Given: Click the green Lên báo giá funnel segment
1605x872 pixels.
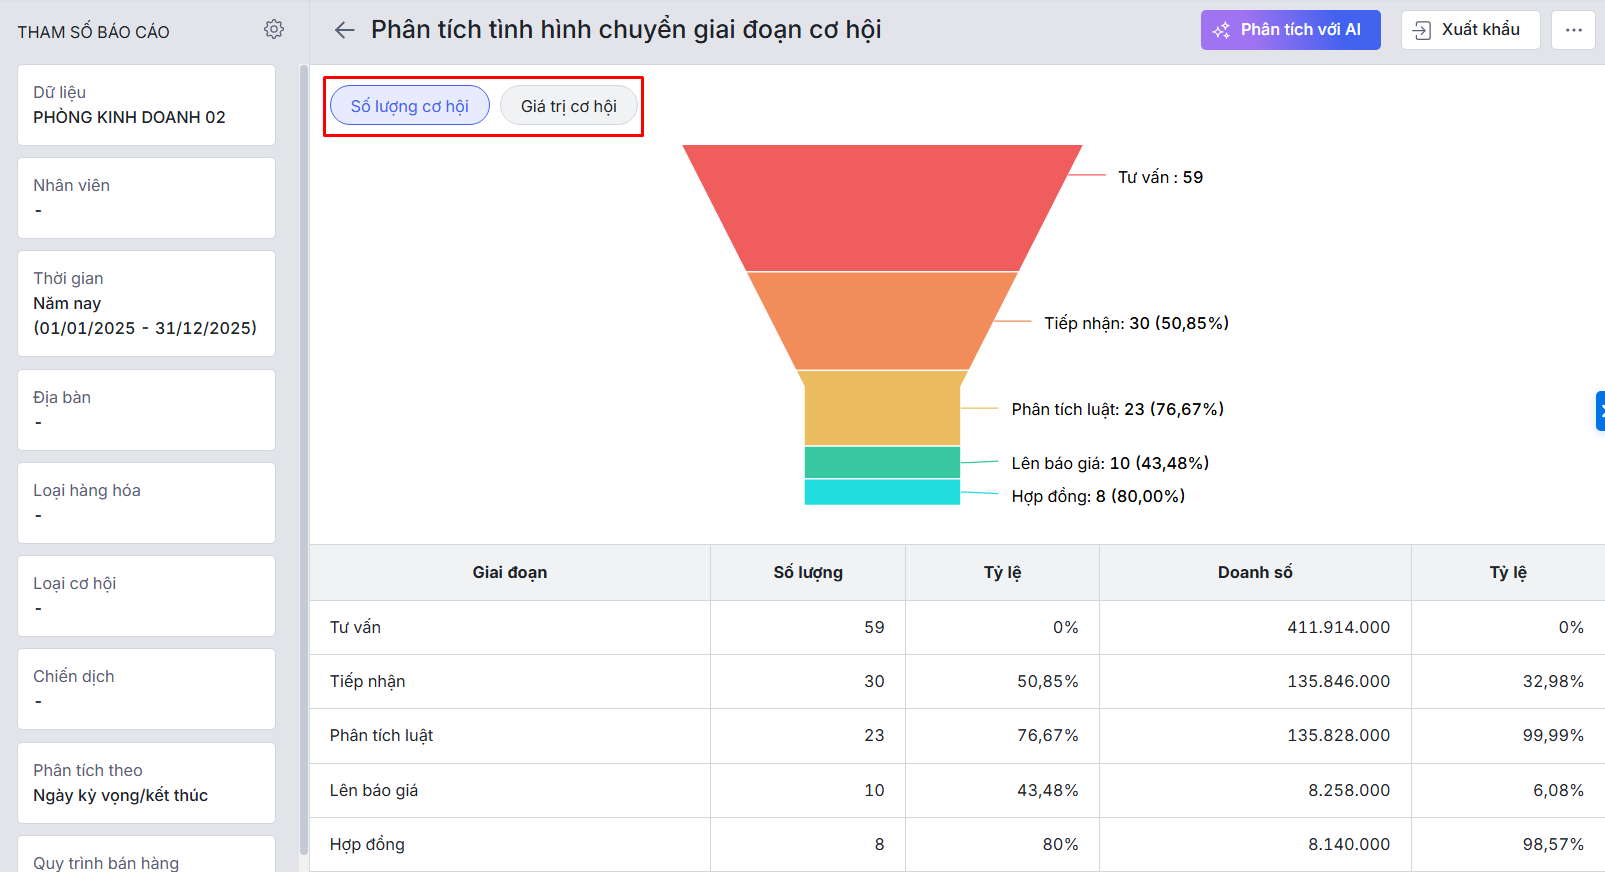Looking at the screenshot, I should 882,462.
